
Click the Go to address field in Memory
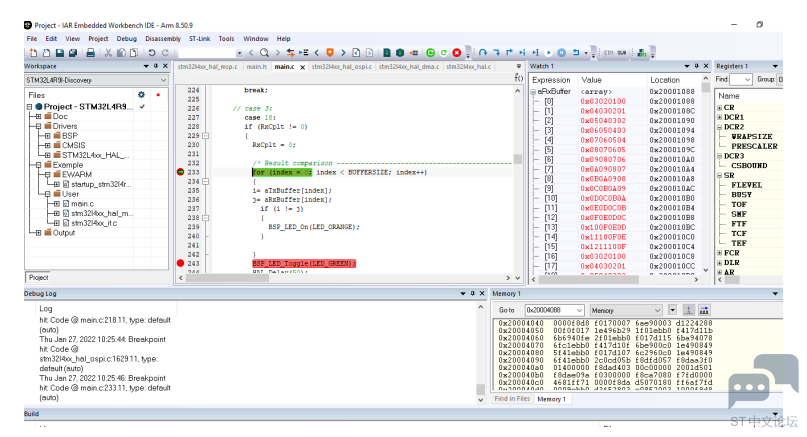pyautogui.click(x=554, y=310)
